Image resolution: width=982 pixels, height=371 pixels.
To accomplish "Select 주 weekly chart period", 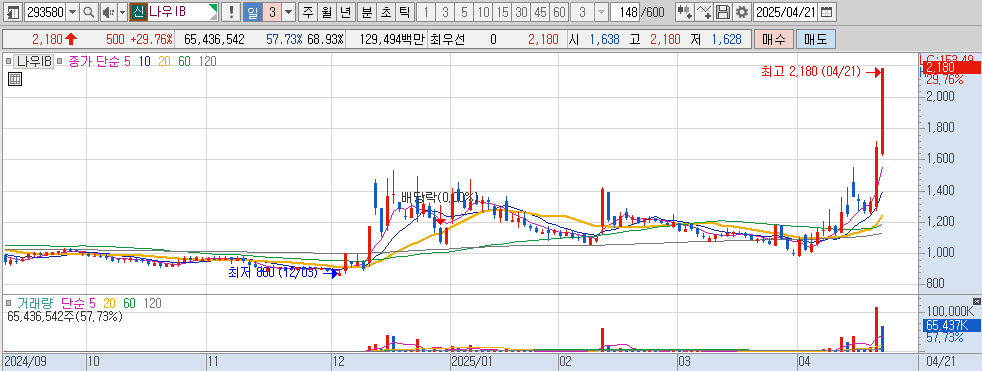I will pos(307,11).
